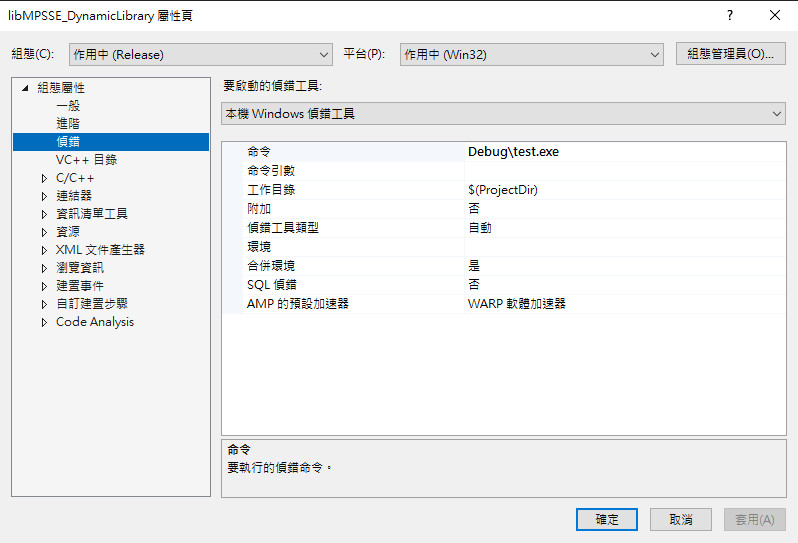Select the 命令引數 property row
The image size is (798, 543).
[503, 170]
